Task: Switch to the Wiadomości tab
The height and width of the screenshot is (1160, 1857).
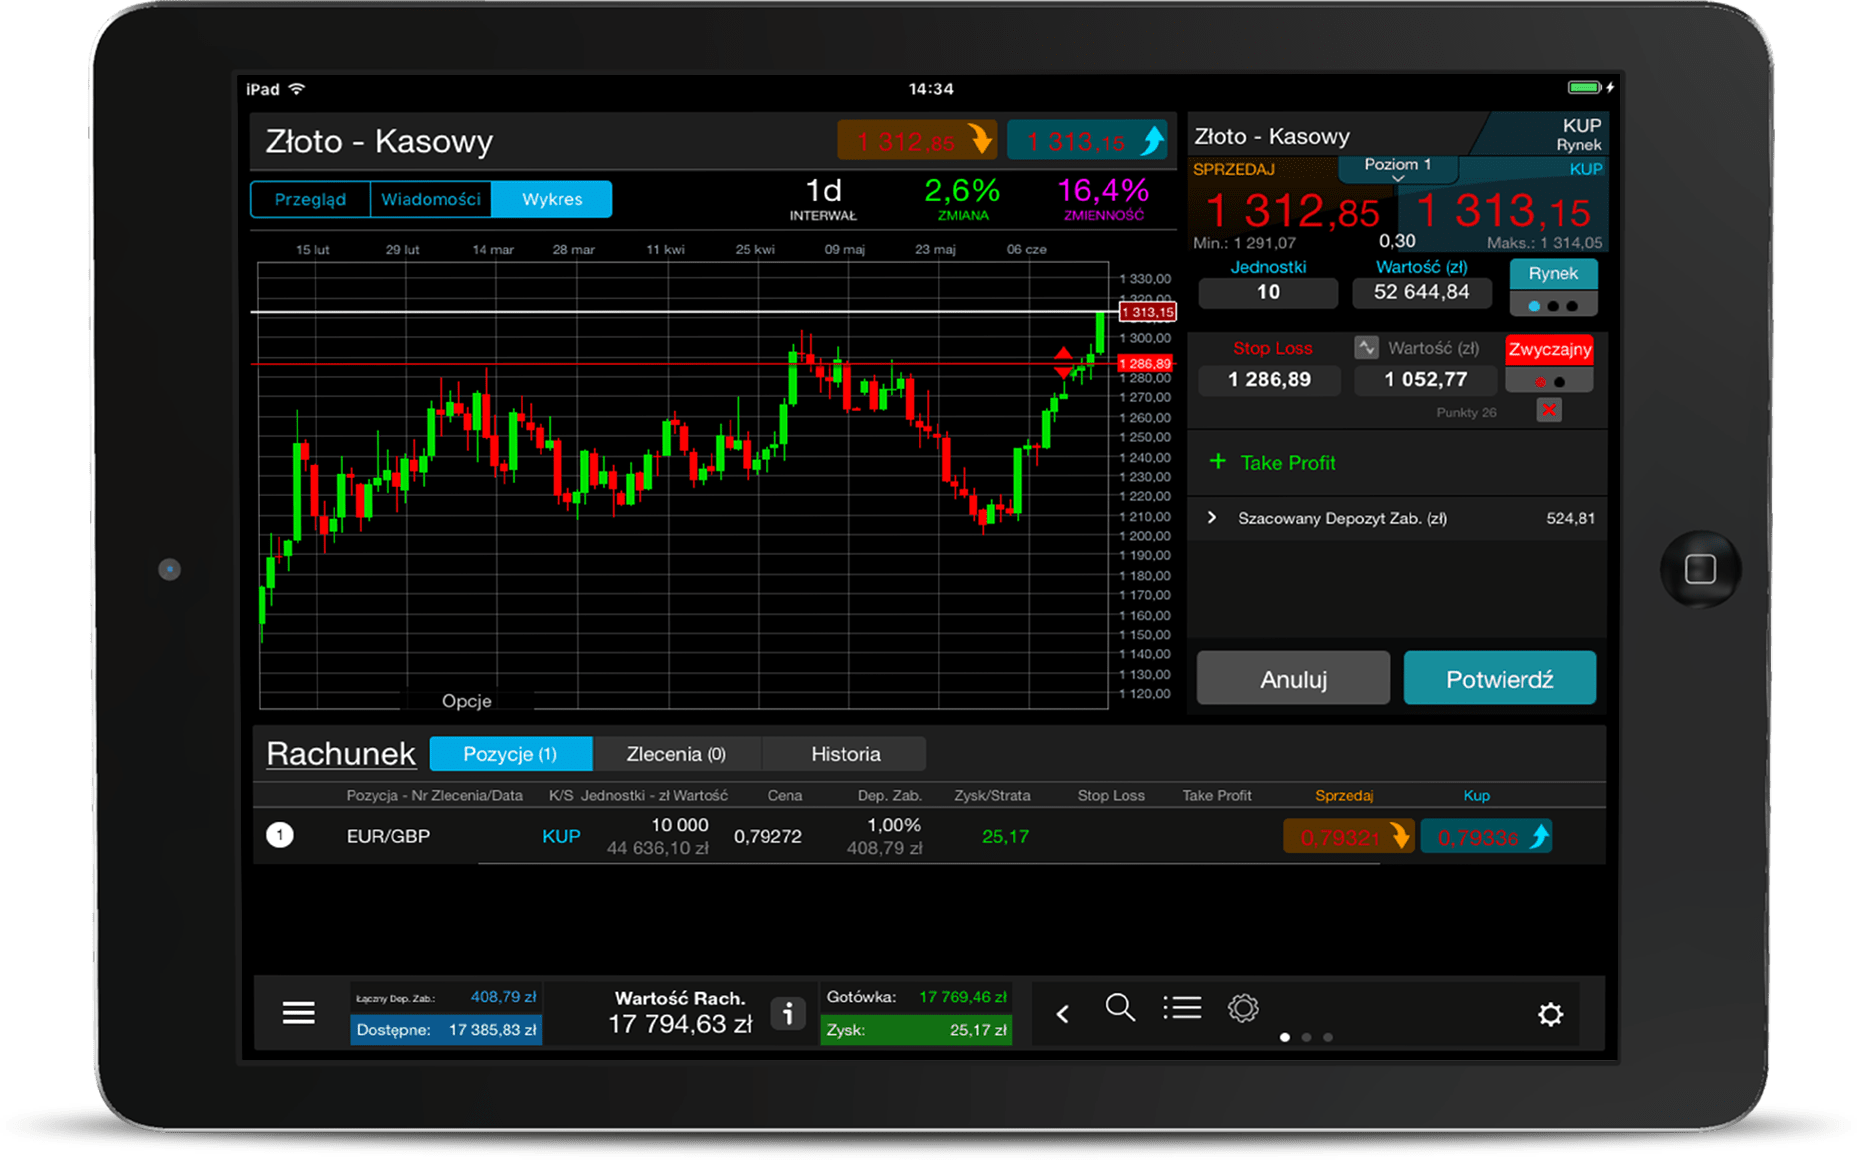Action: (x=431, y=199)
